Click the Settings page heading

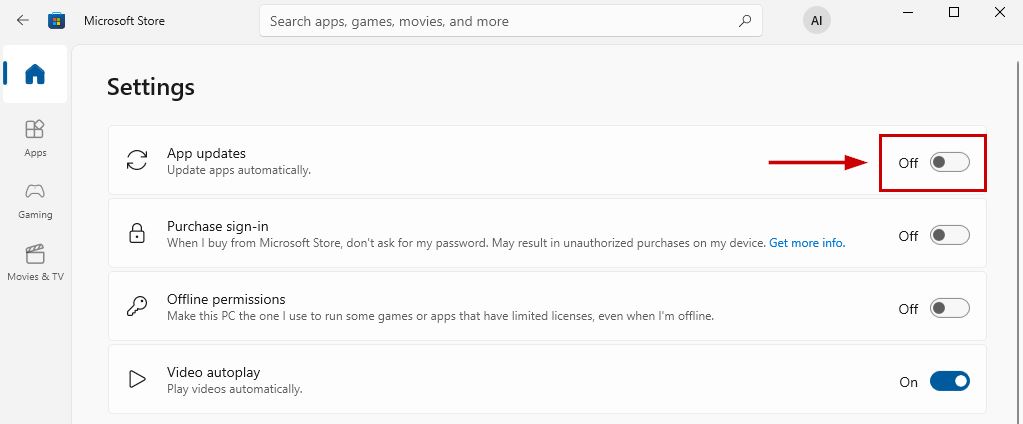click(151, 87)
